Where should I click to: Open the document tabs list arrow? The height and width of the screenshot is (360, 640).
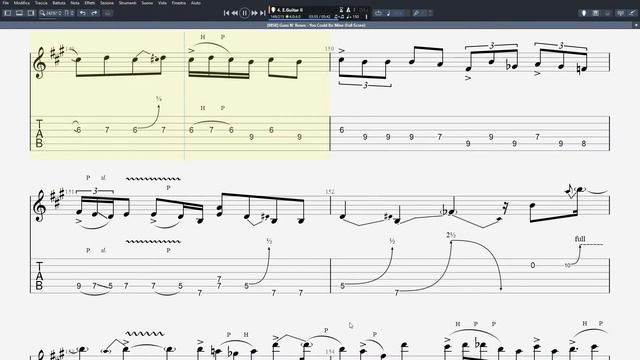[636, 25]
